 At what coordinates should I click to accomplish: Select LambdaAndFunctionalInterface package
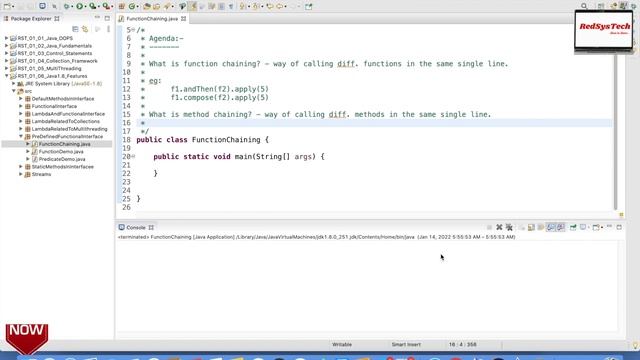click(68, 114)
